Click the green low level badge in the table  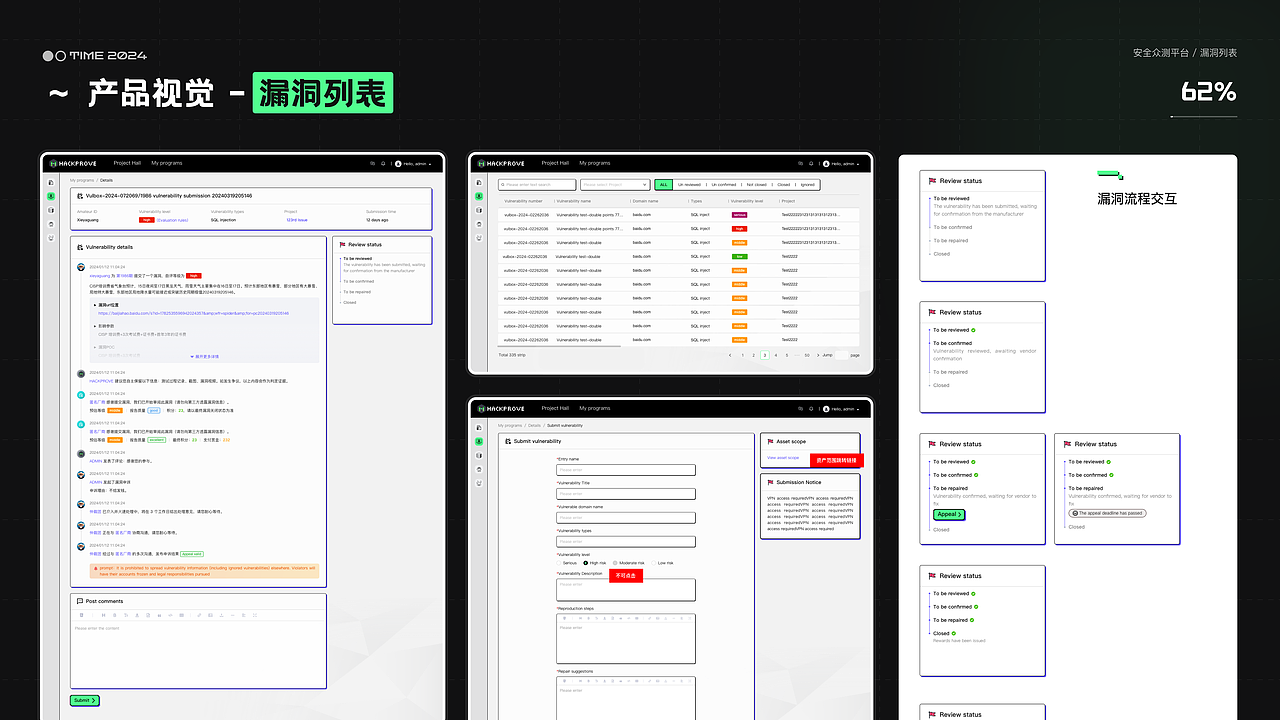[x=740, y=257]
